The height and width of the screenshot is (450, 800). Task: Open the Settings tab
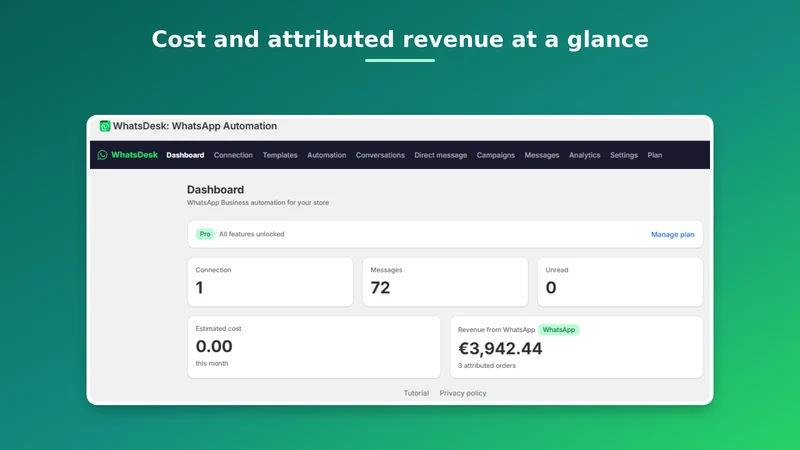(x=624, y=155)
